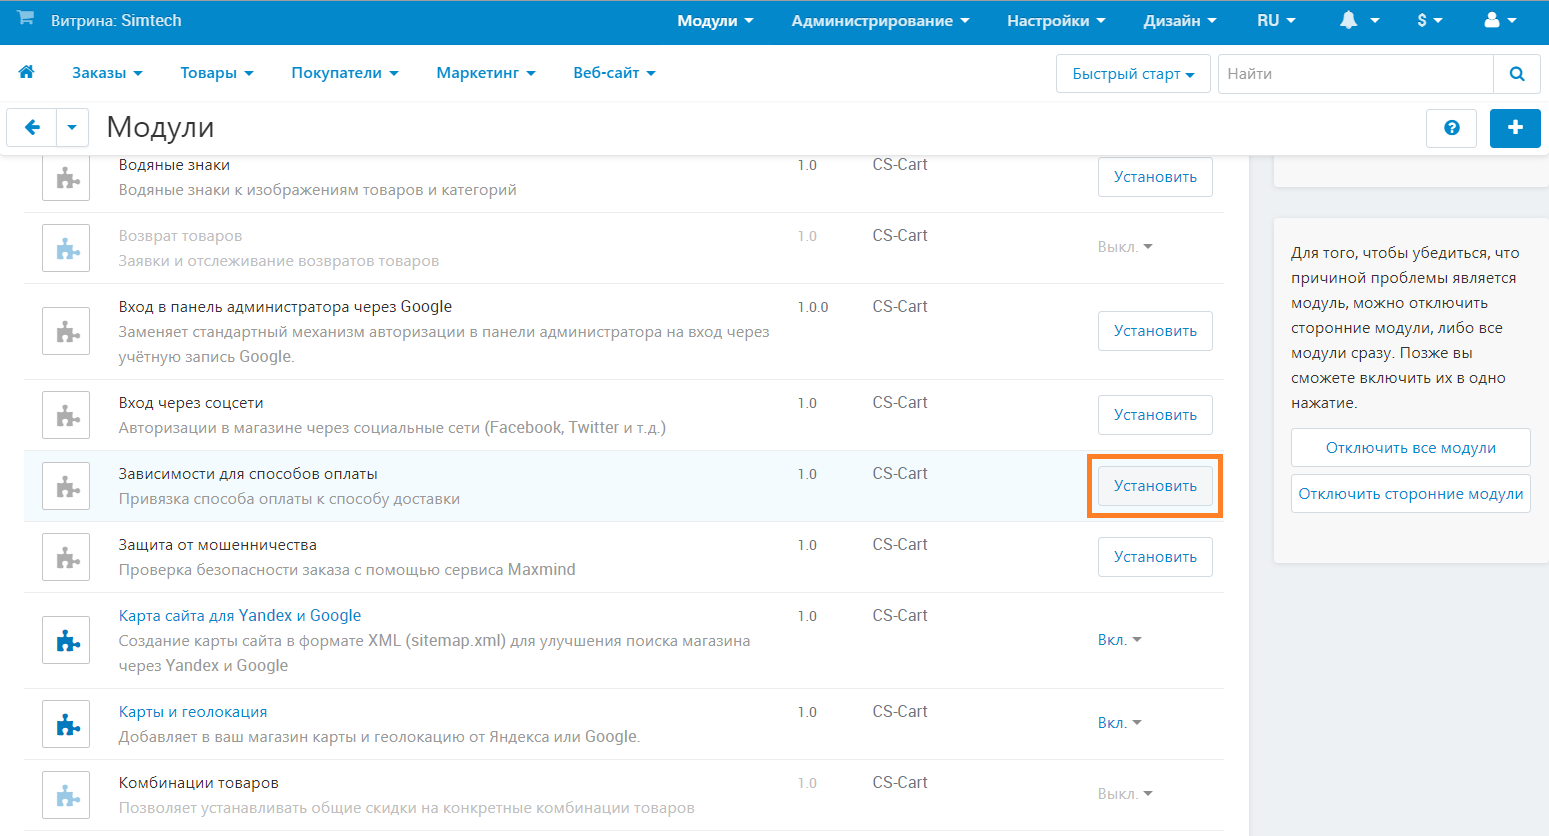This screenshot has width=1549, height=836.
Task: Open the user account icon menu
Action: coord(1500,21)
